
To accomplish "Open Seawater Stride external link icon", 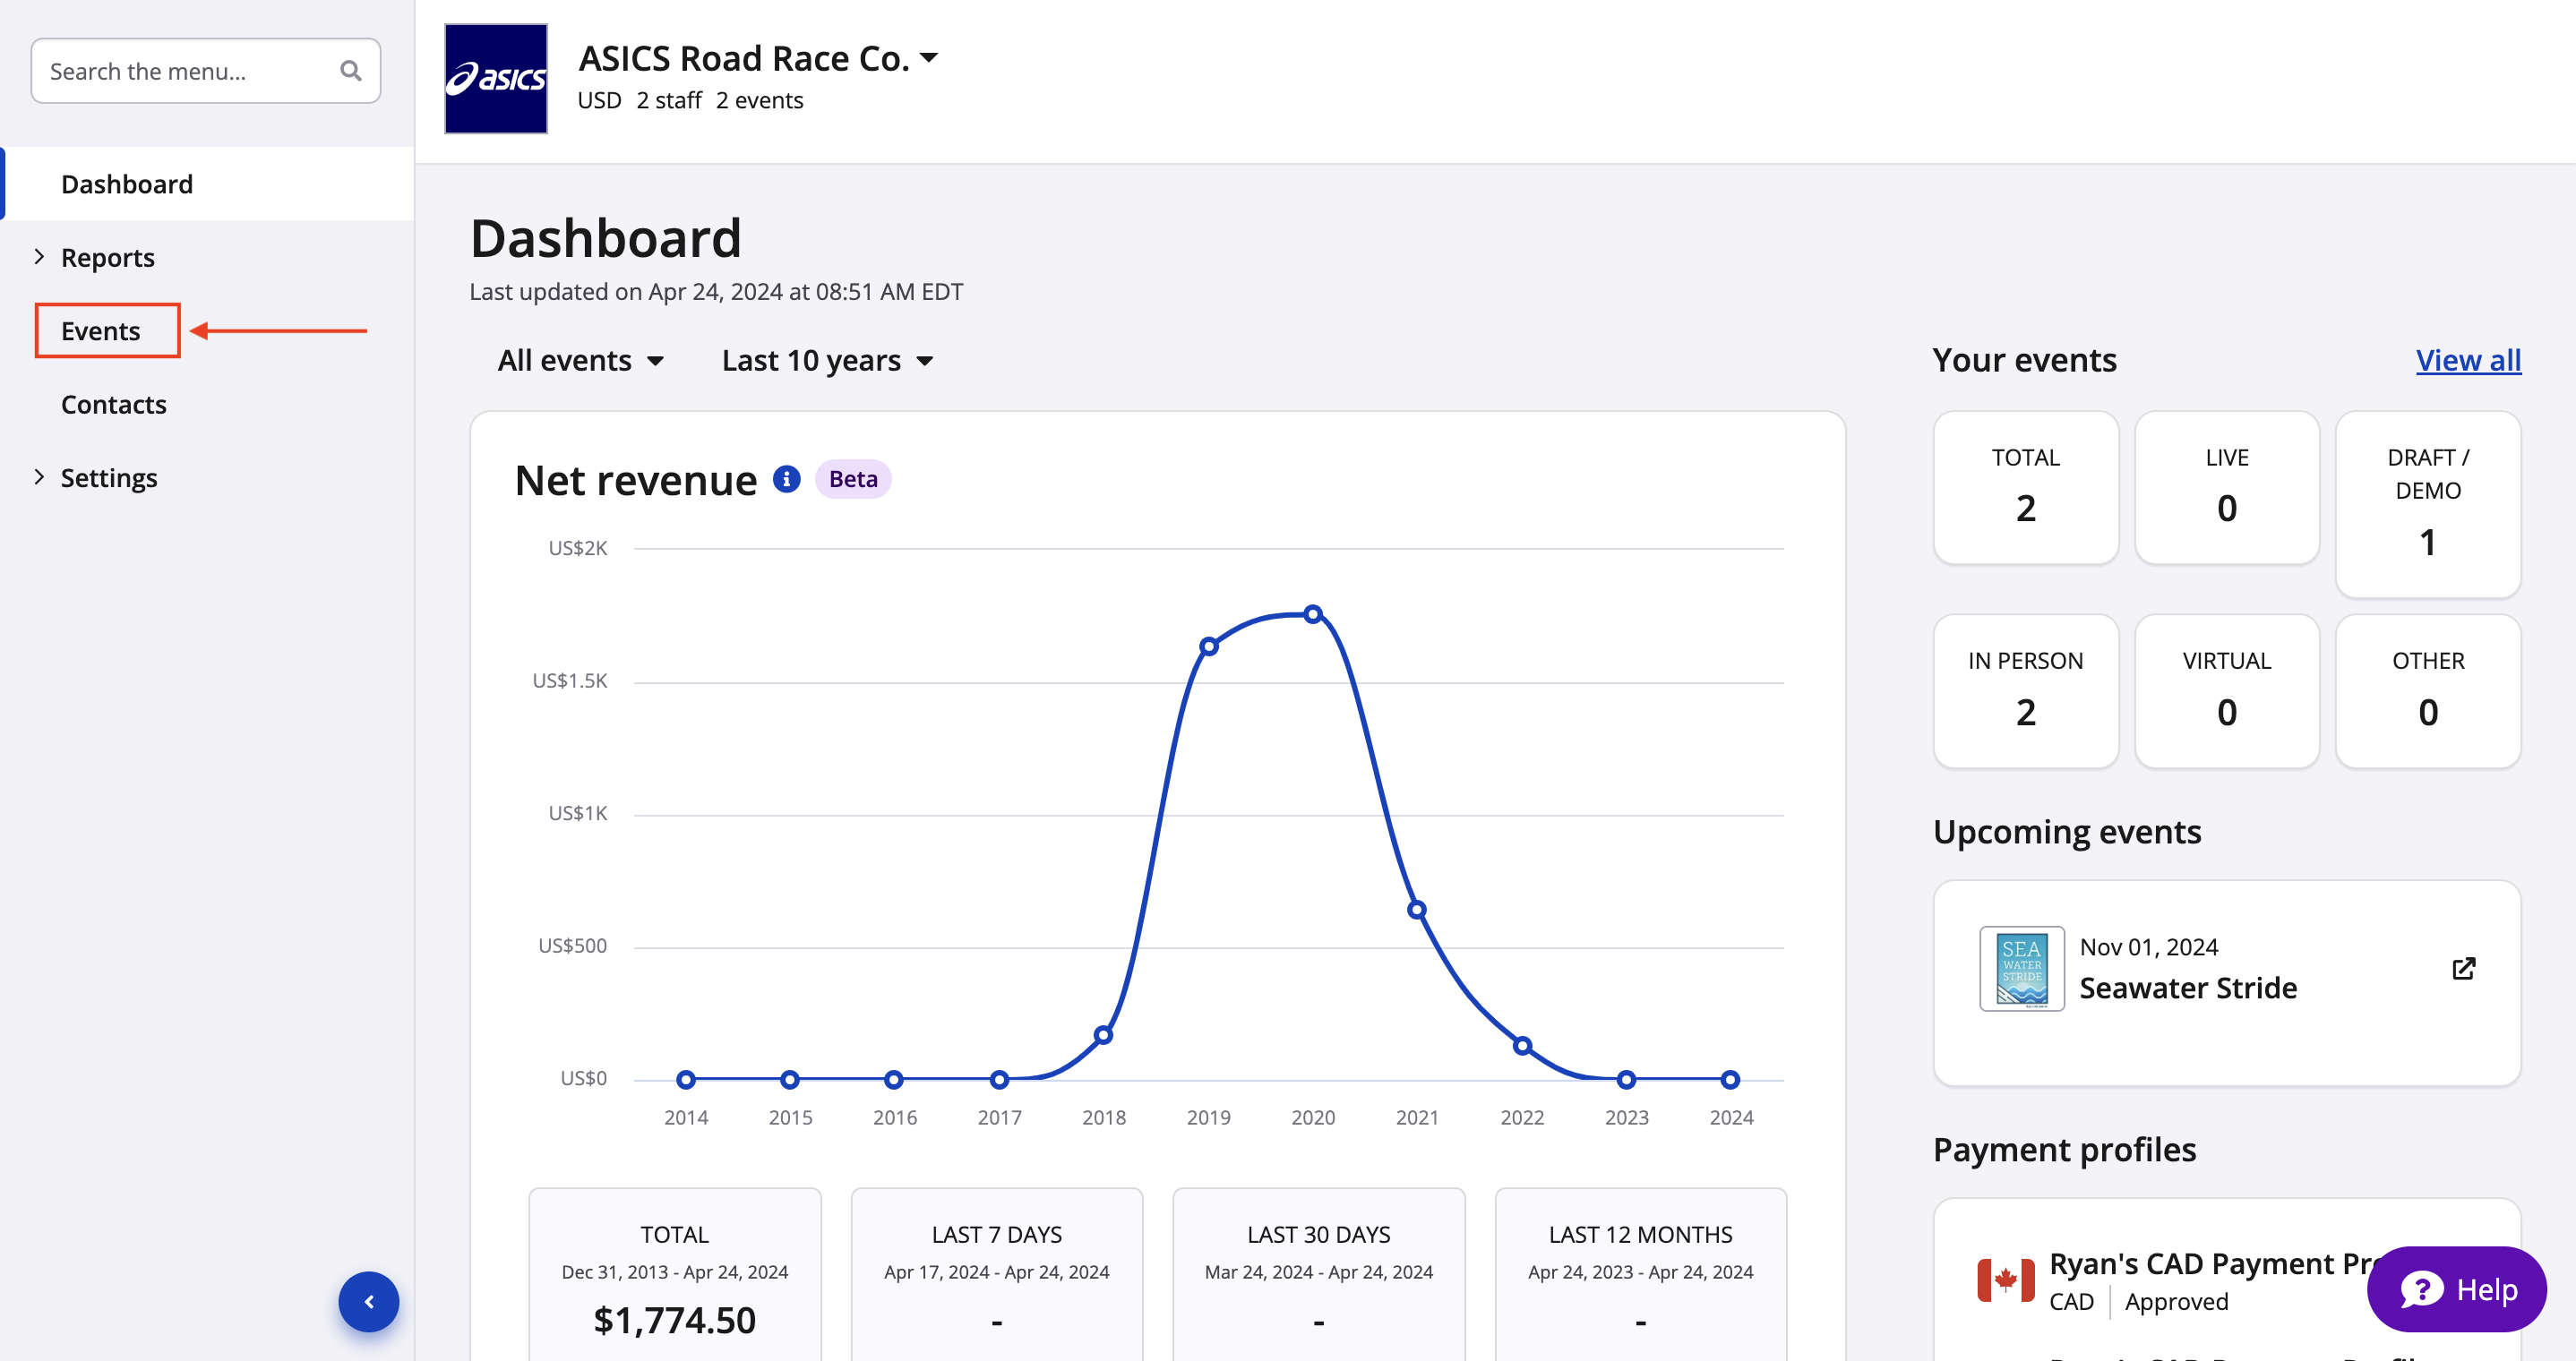I will tap(2463, 968).
